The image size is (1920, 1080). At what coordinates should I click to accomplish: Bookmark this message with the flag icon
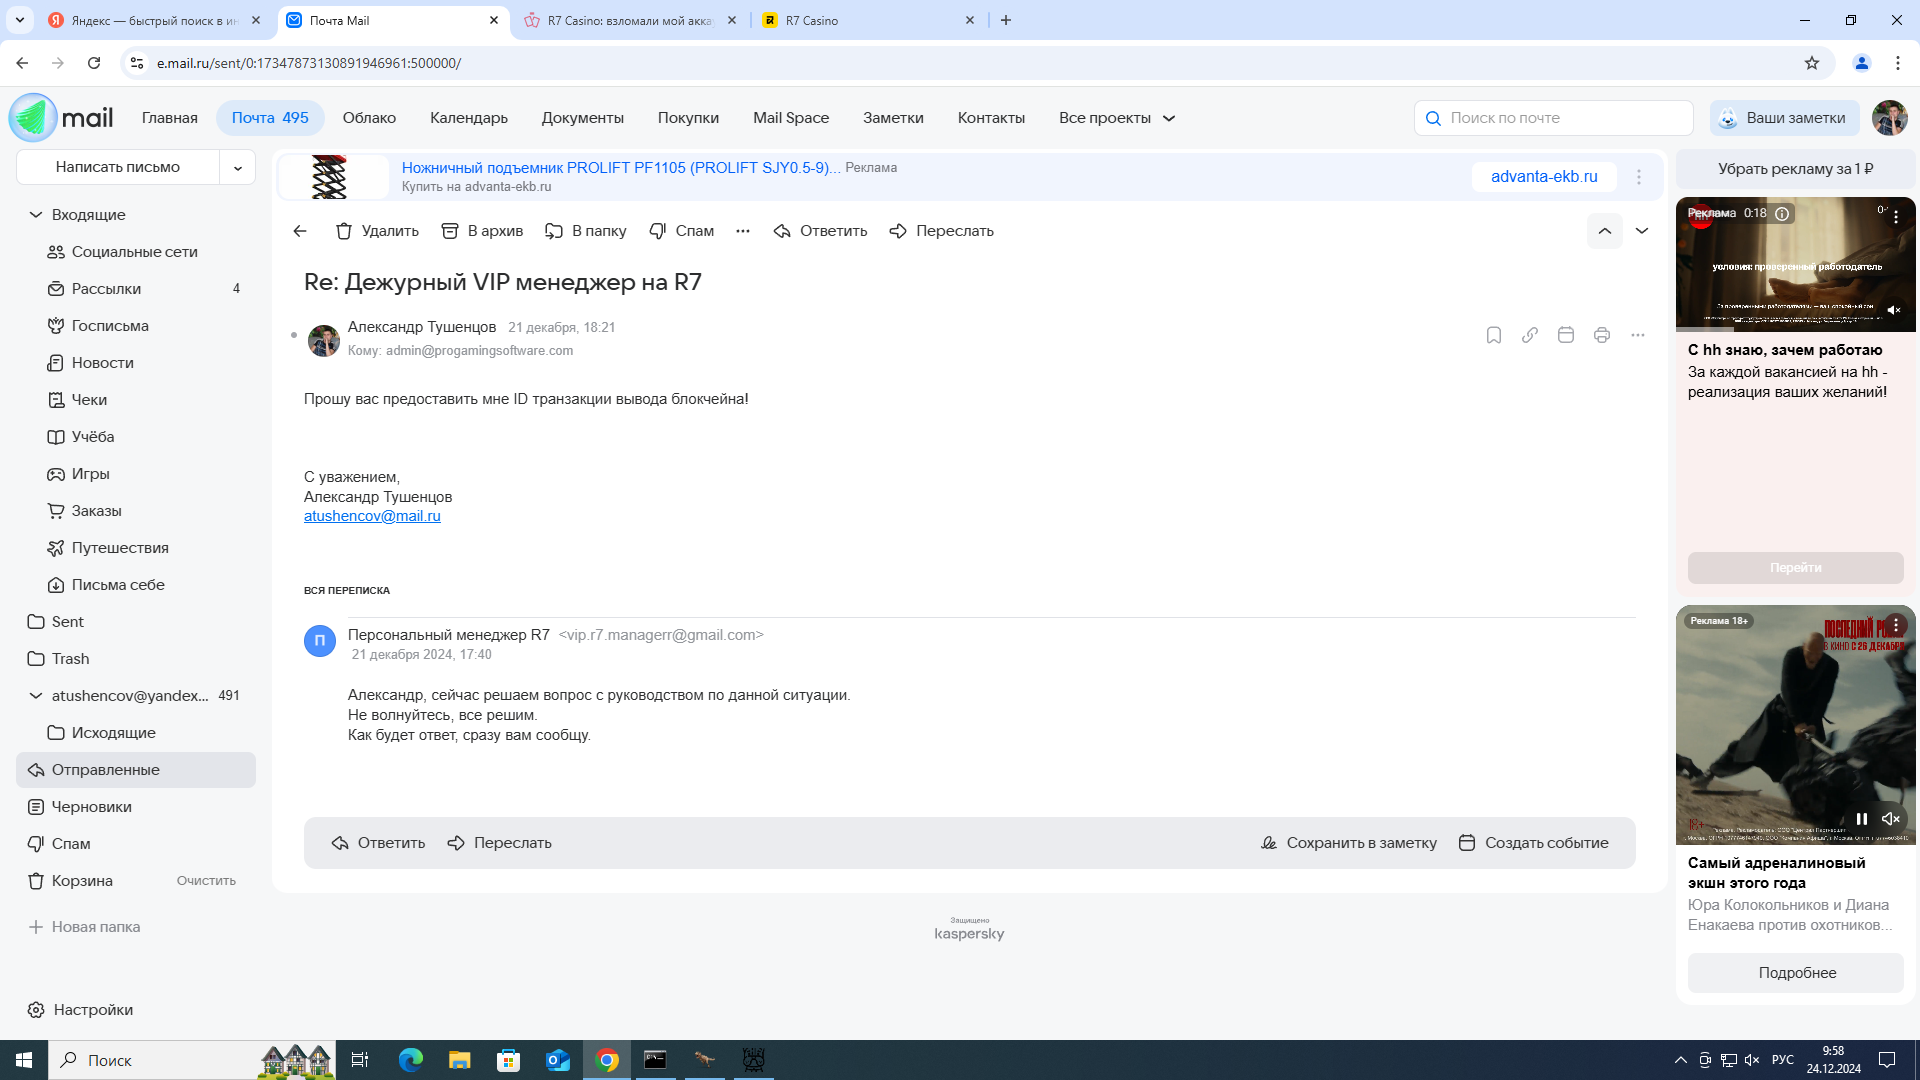(x=1494, y=335)
